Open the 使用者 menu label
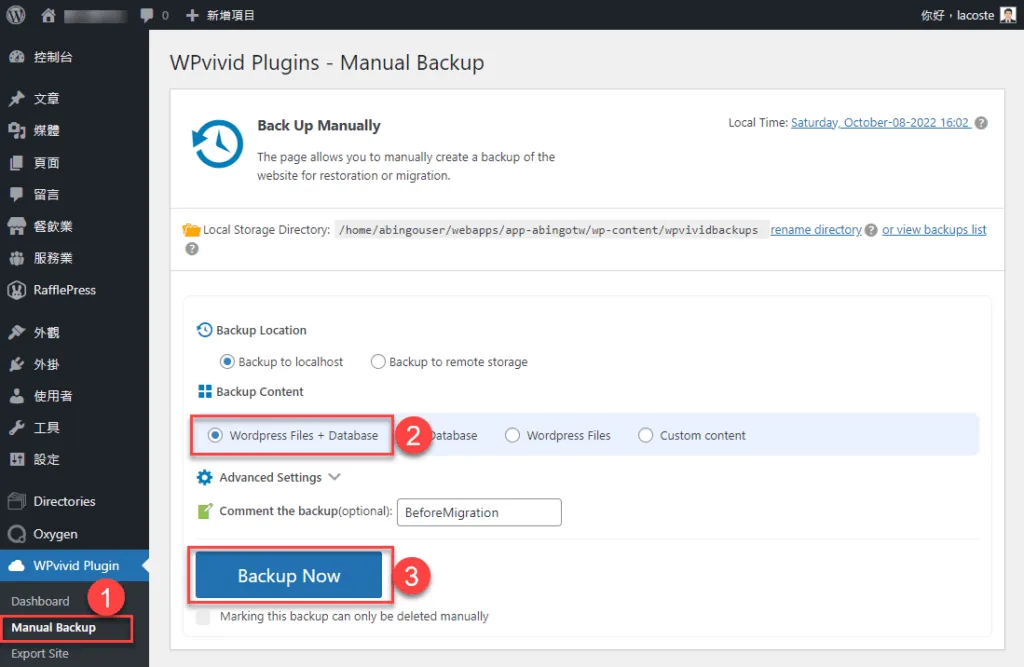Screen dimensions: 1024x667 pyautogui.click(x=53, y=396)
